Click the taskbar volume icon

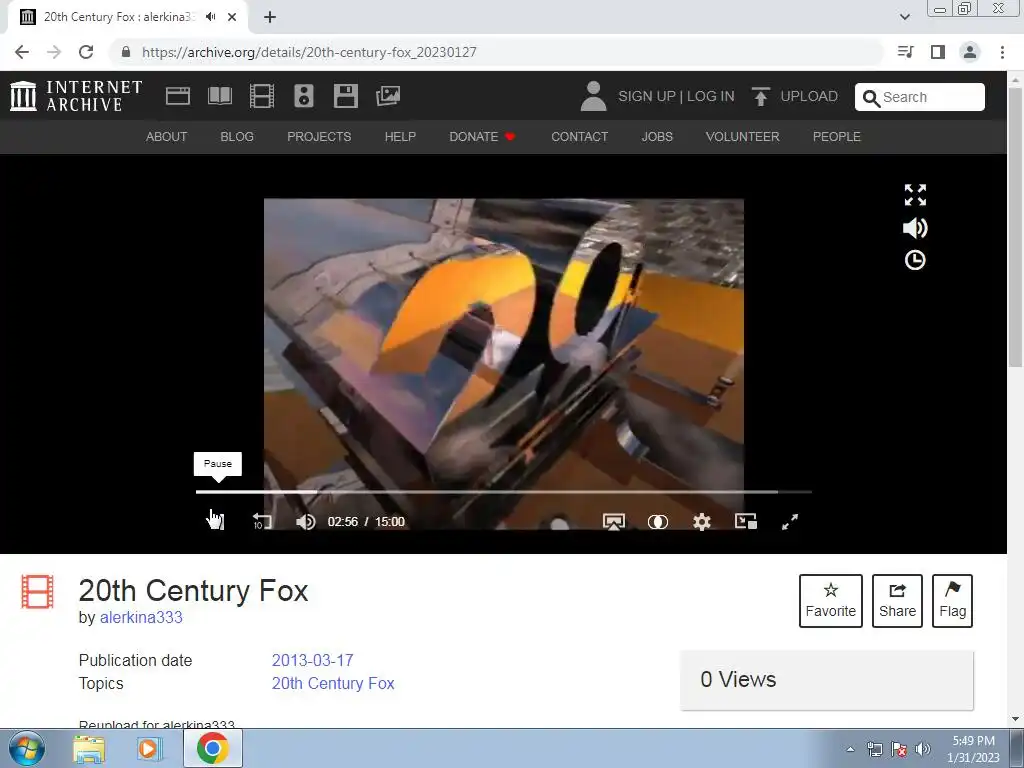922,749
